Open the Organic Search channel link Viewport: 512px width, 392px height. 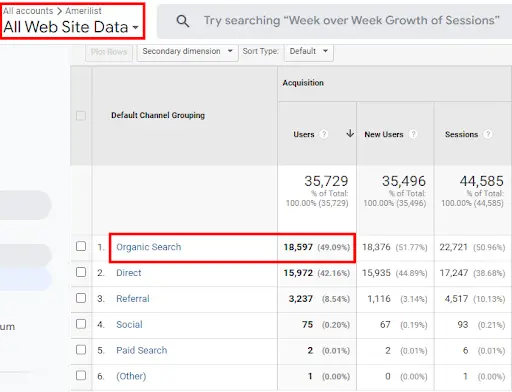pyautogui.click(x=149, y=247)
